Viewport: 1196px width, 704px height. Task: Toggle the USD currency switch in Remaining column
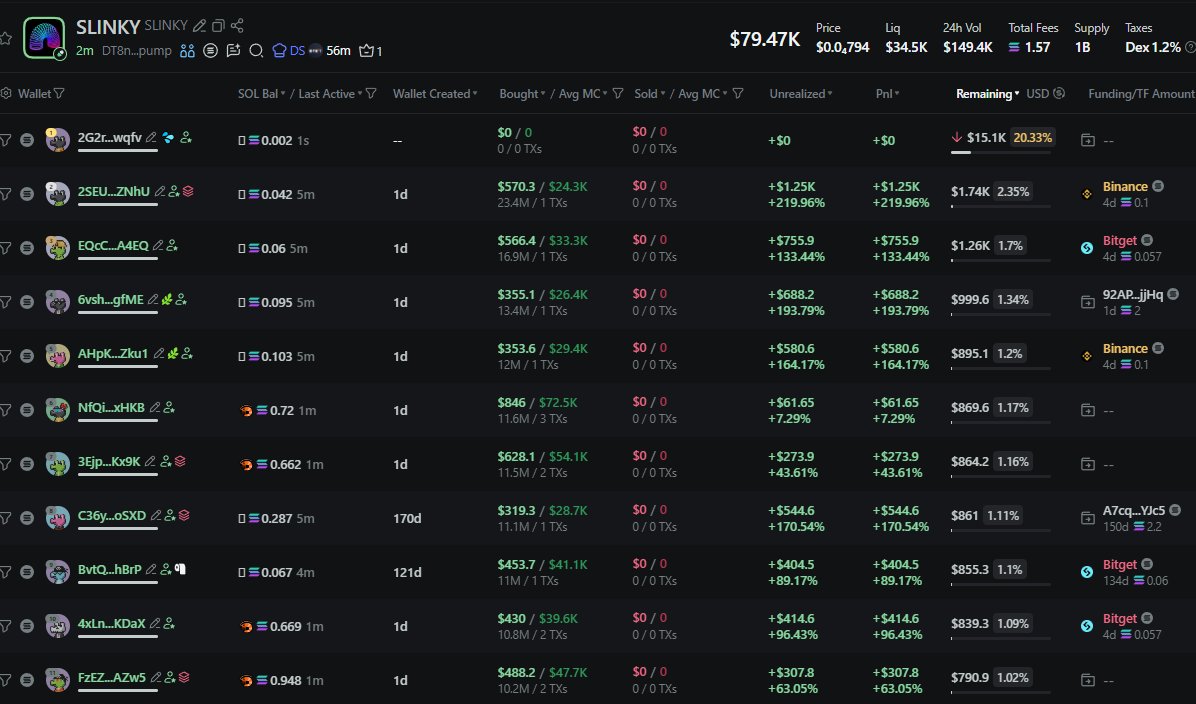click(1045, 94)
